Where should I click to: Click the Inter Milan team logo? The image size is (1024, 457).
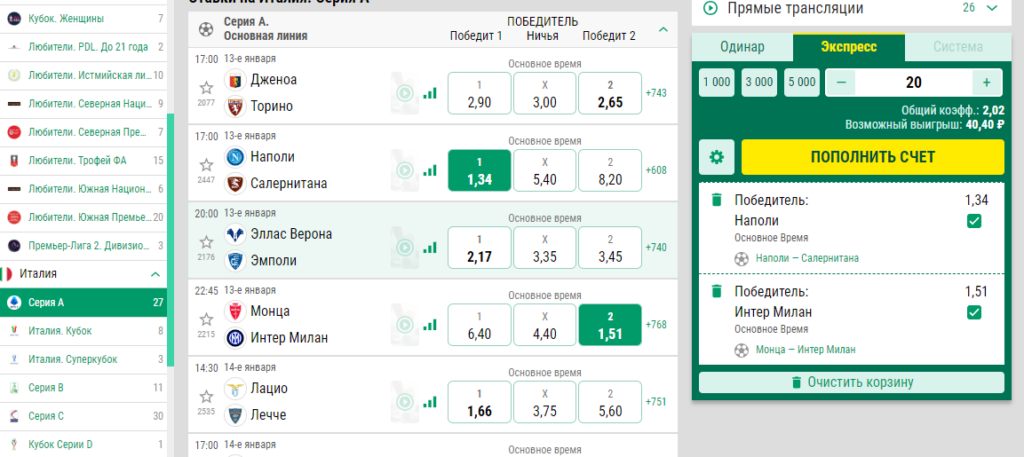(x=235, y=338)
